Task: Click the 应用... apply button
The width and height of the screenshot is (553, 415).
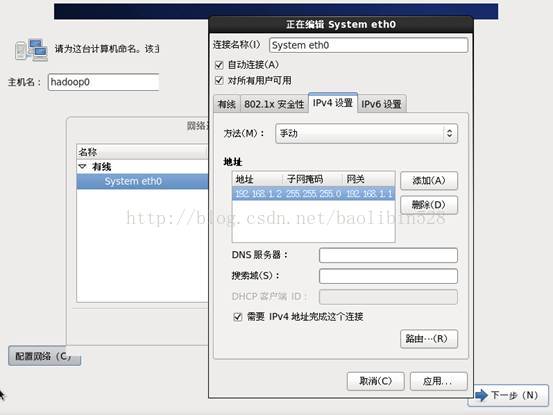Action: 439,381
